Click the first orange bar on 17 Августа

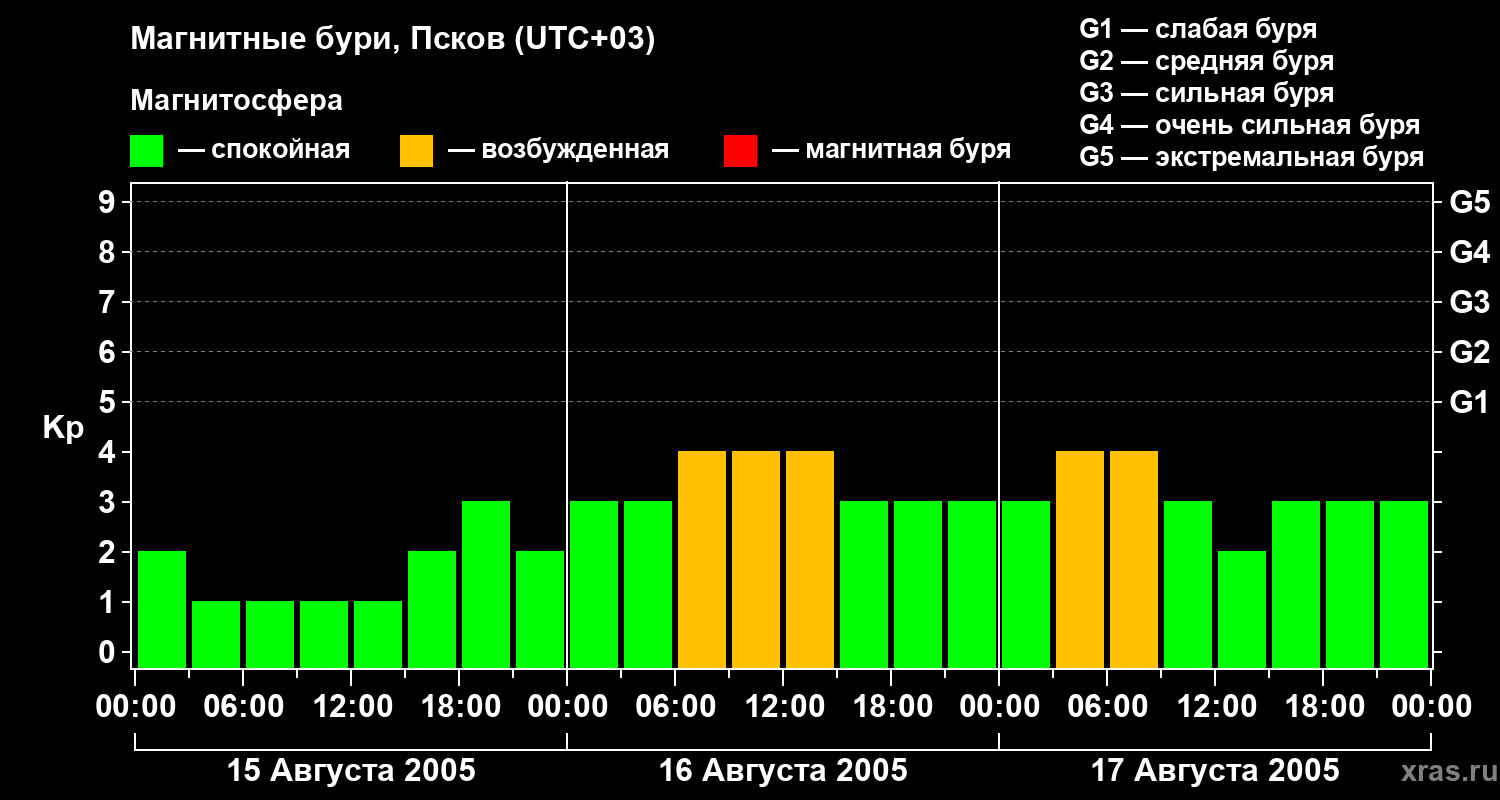coord(1080,559)
